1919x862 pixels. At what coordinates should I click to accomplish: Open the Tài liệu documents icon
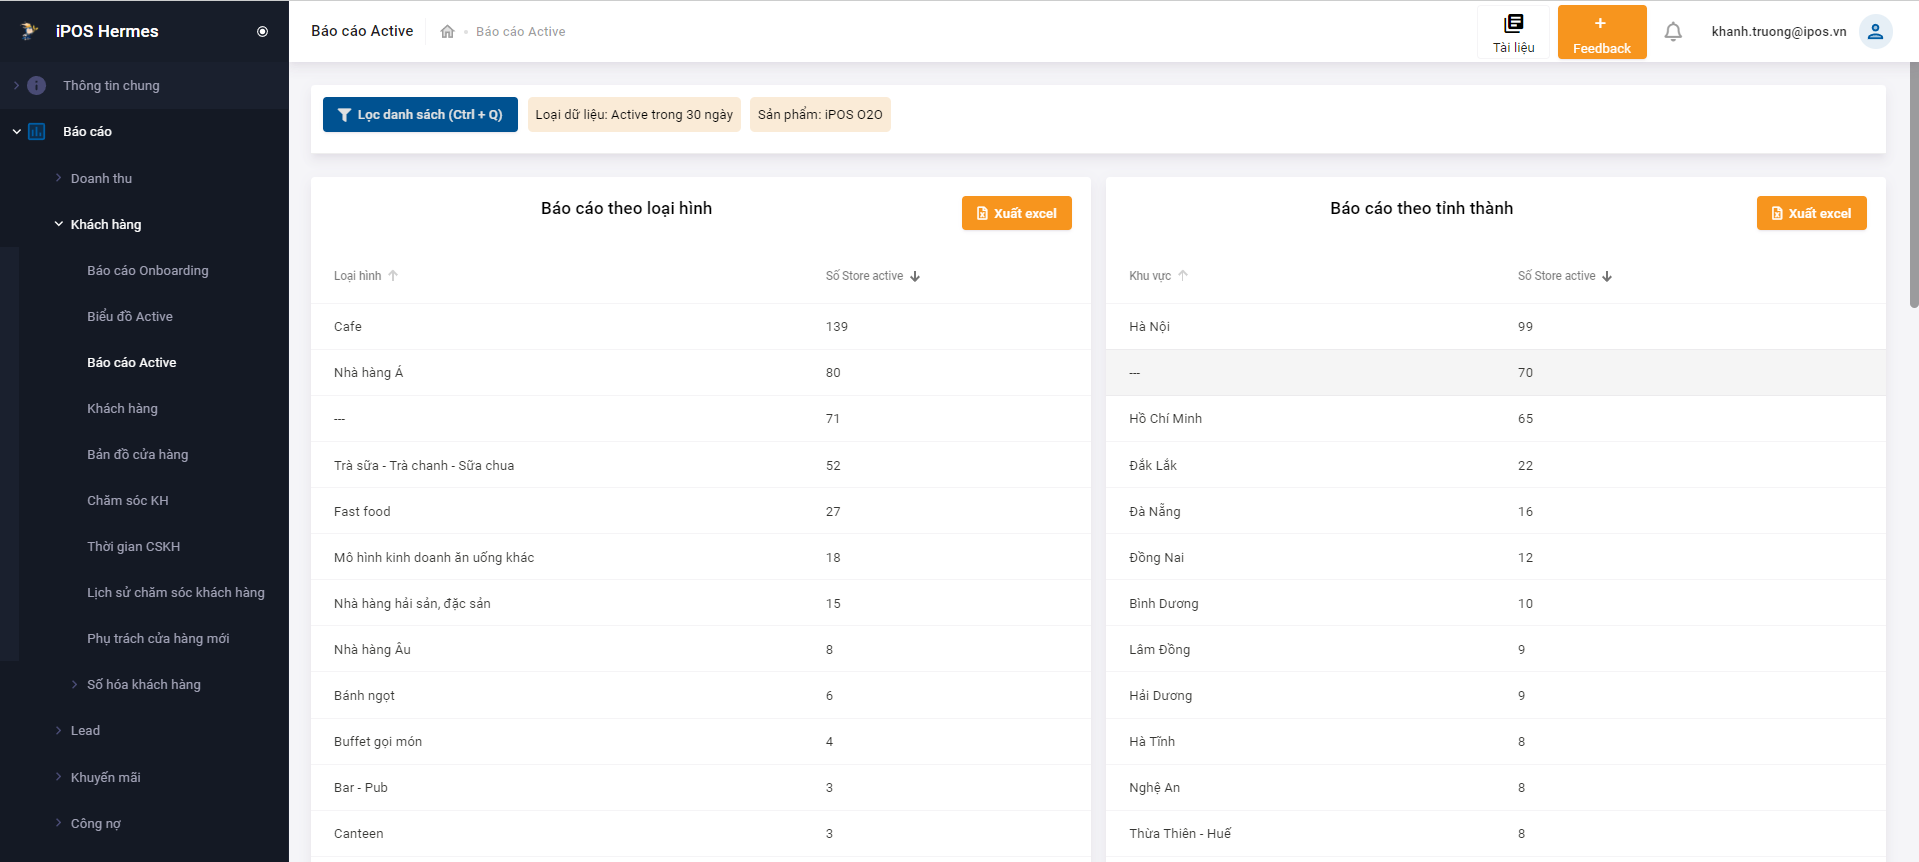[x=1513, y=24]
